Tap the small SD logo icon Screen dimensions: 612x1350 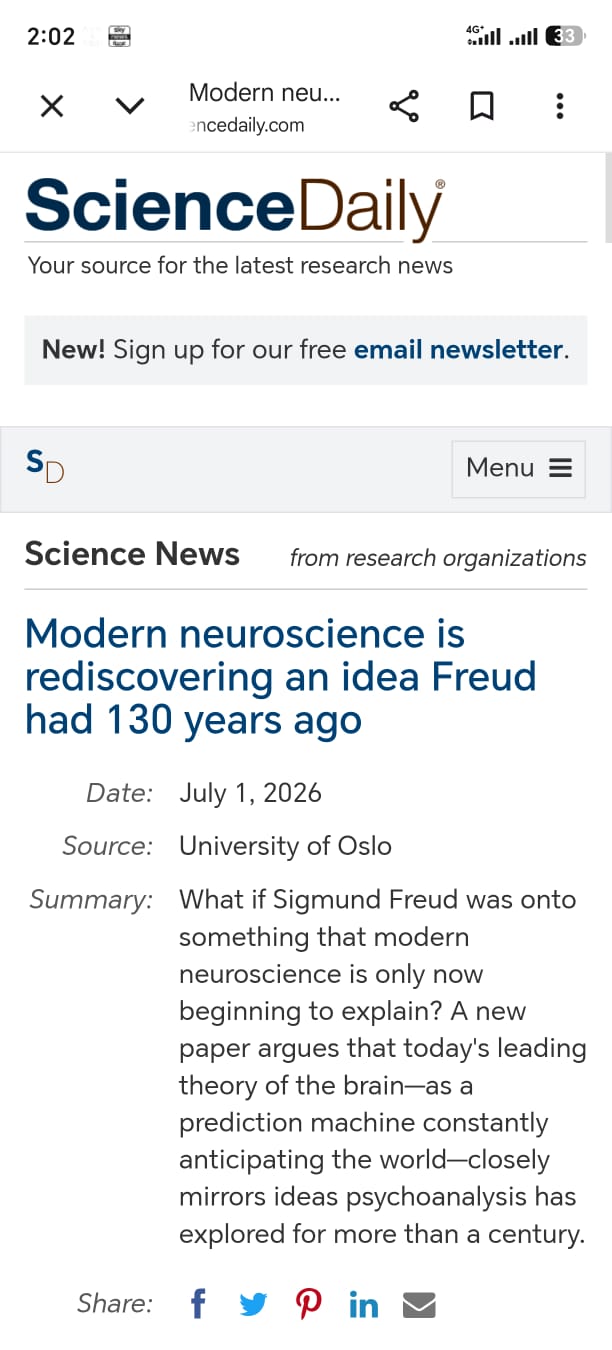pos(45,466)
